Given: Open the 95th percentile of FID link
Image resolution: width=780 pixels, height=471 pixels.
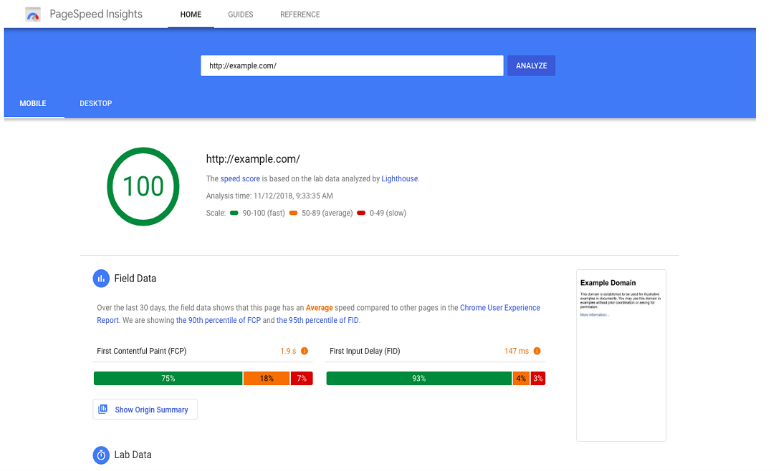Looking at the screenshot, I should [x=317, y=320].
